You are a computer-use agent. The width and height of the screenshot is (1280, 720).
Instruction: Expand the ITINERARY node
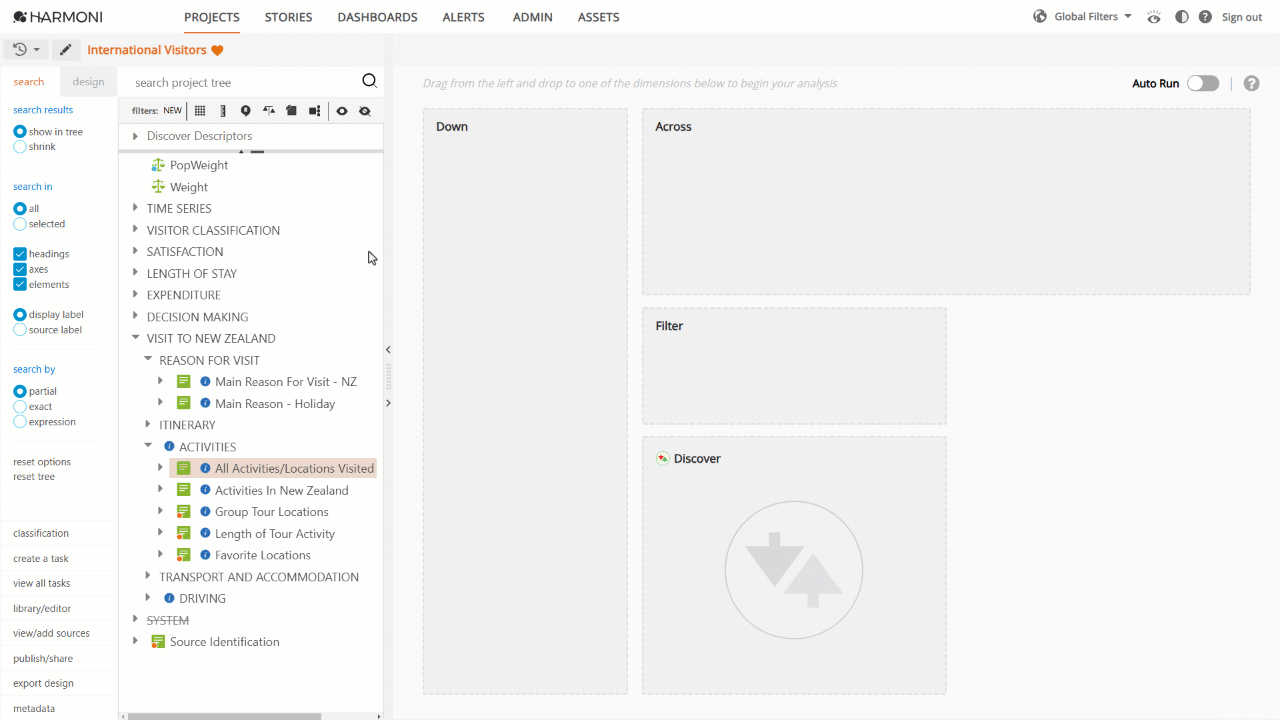coord(148,425)
